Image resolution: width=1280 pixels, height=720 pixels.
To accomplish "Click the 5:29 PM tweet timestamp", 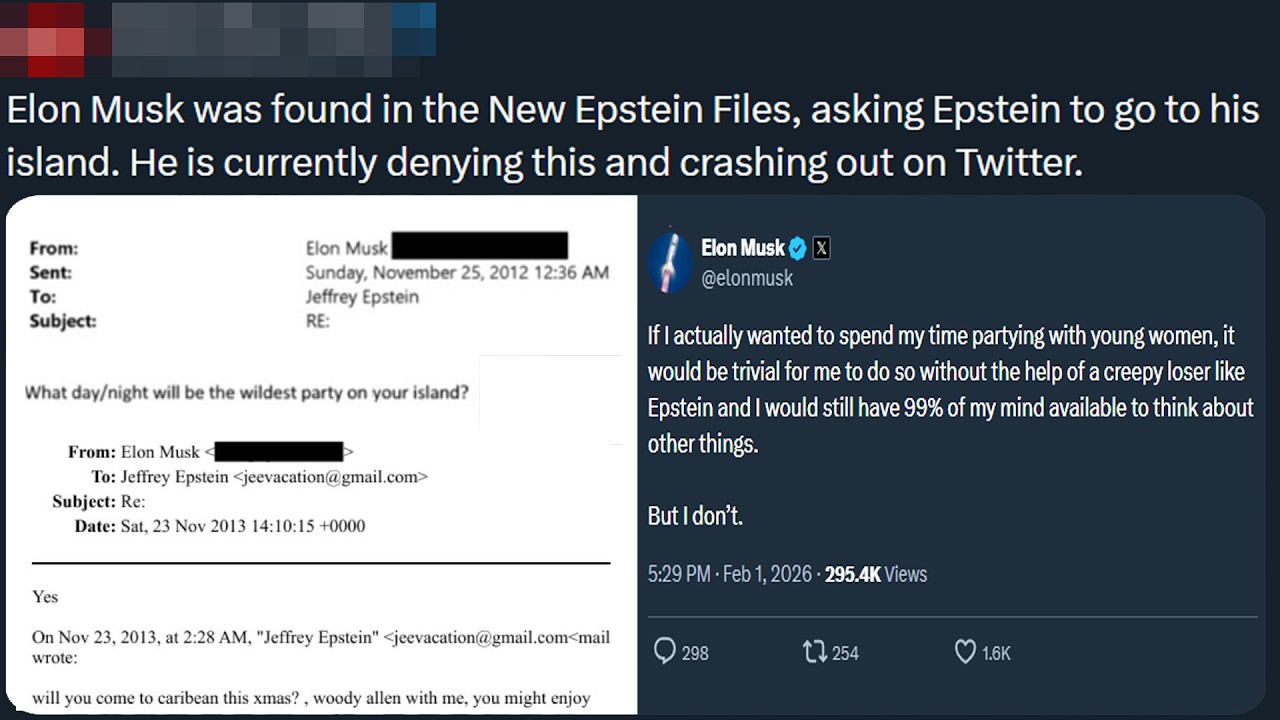I will coord(679,574).
